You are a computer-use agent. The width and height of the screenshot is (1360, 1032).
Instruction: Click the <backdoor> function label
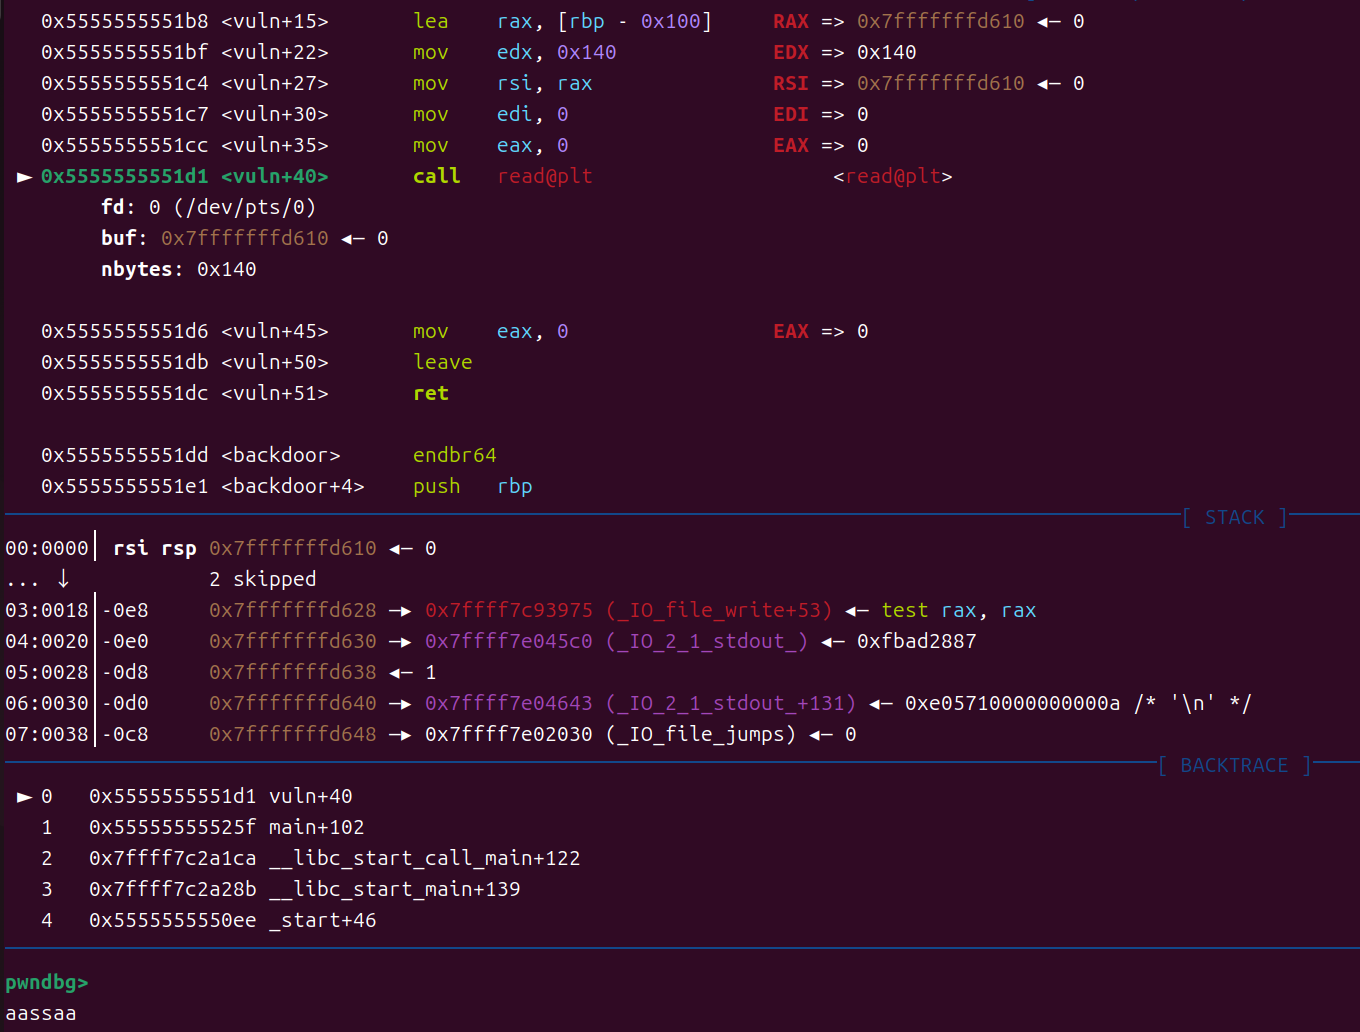pyautogui.click(x=280, y=455)
